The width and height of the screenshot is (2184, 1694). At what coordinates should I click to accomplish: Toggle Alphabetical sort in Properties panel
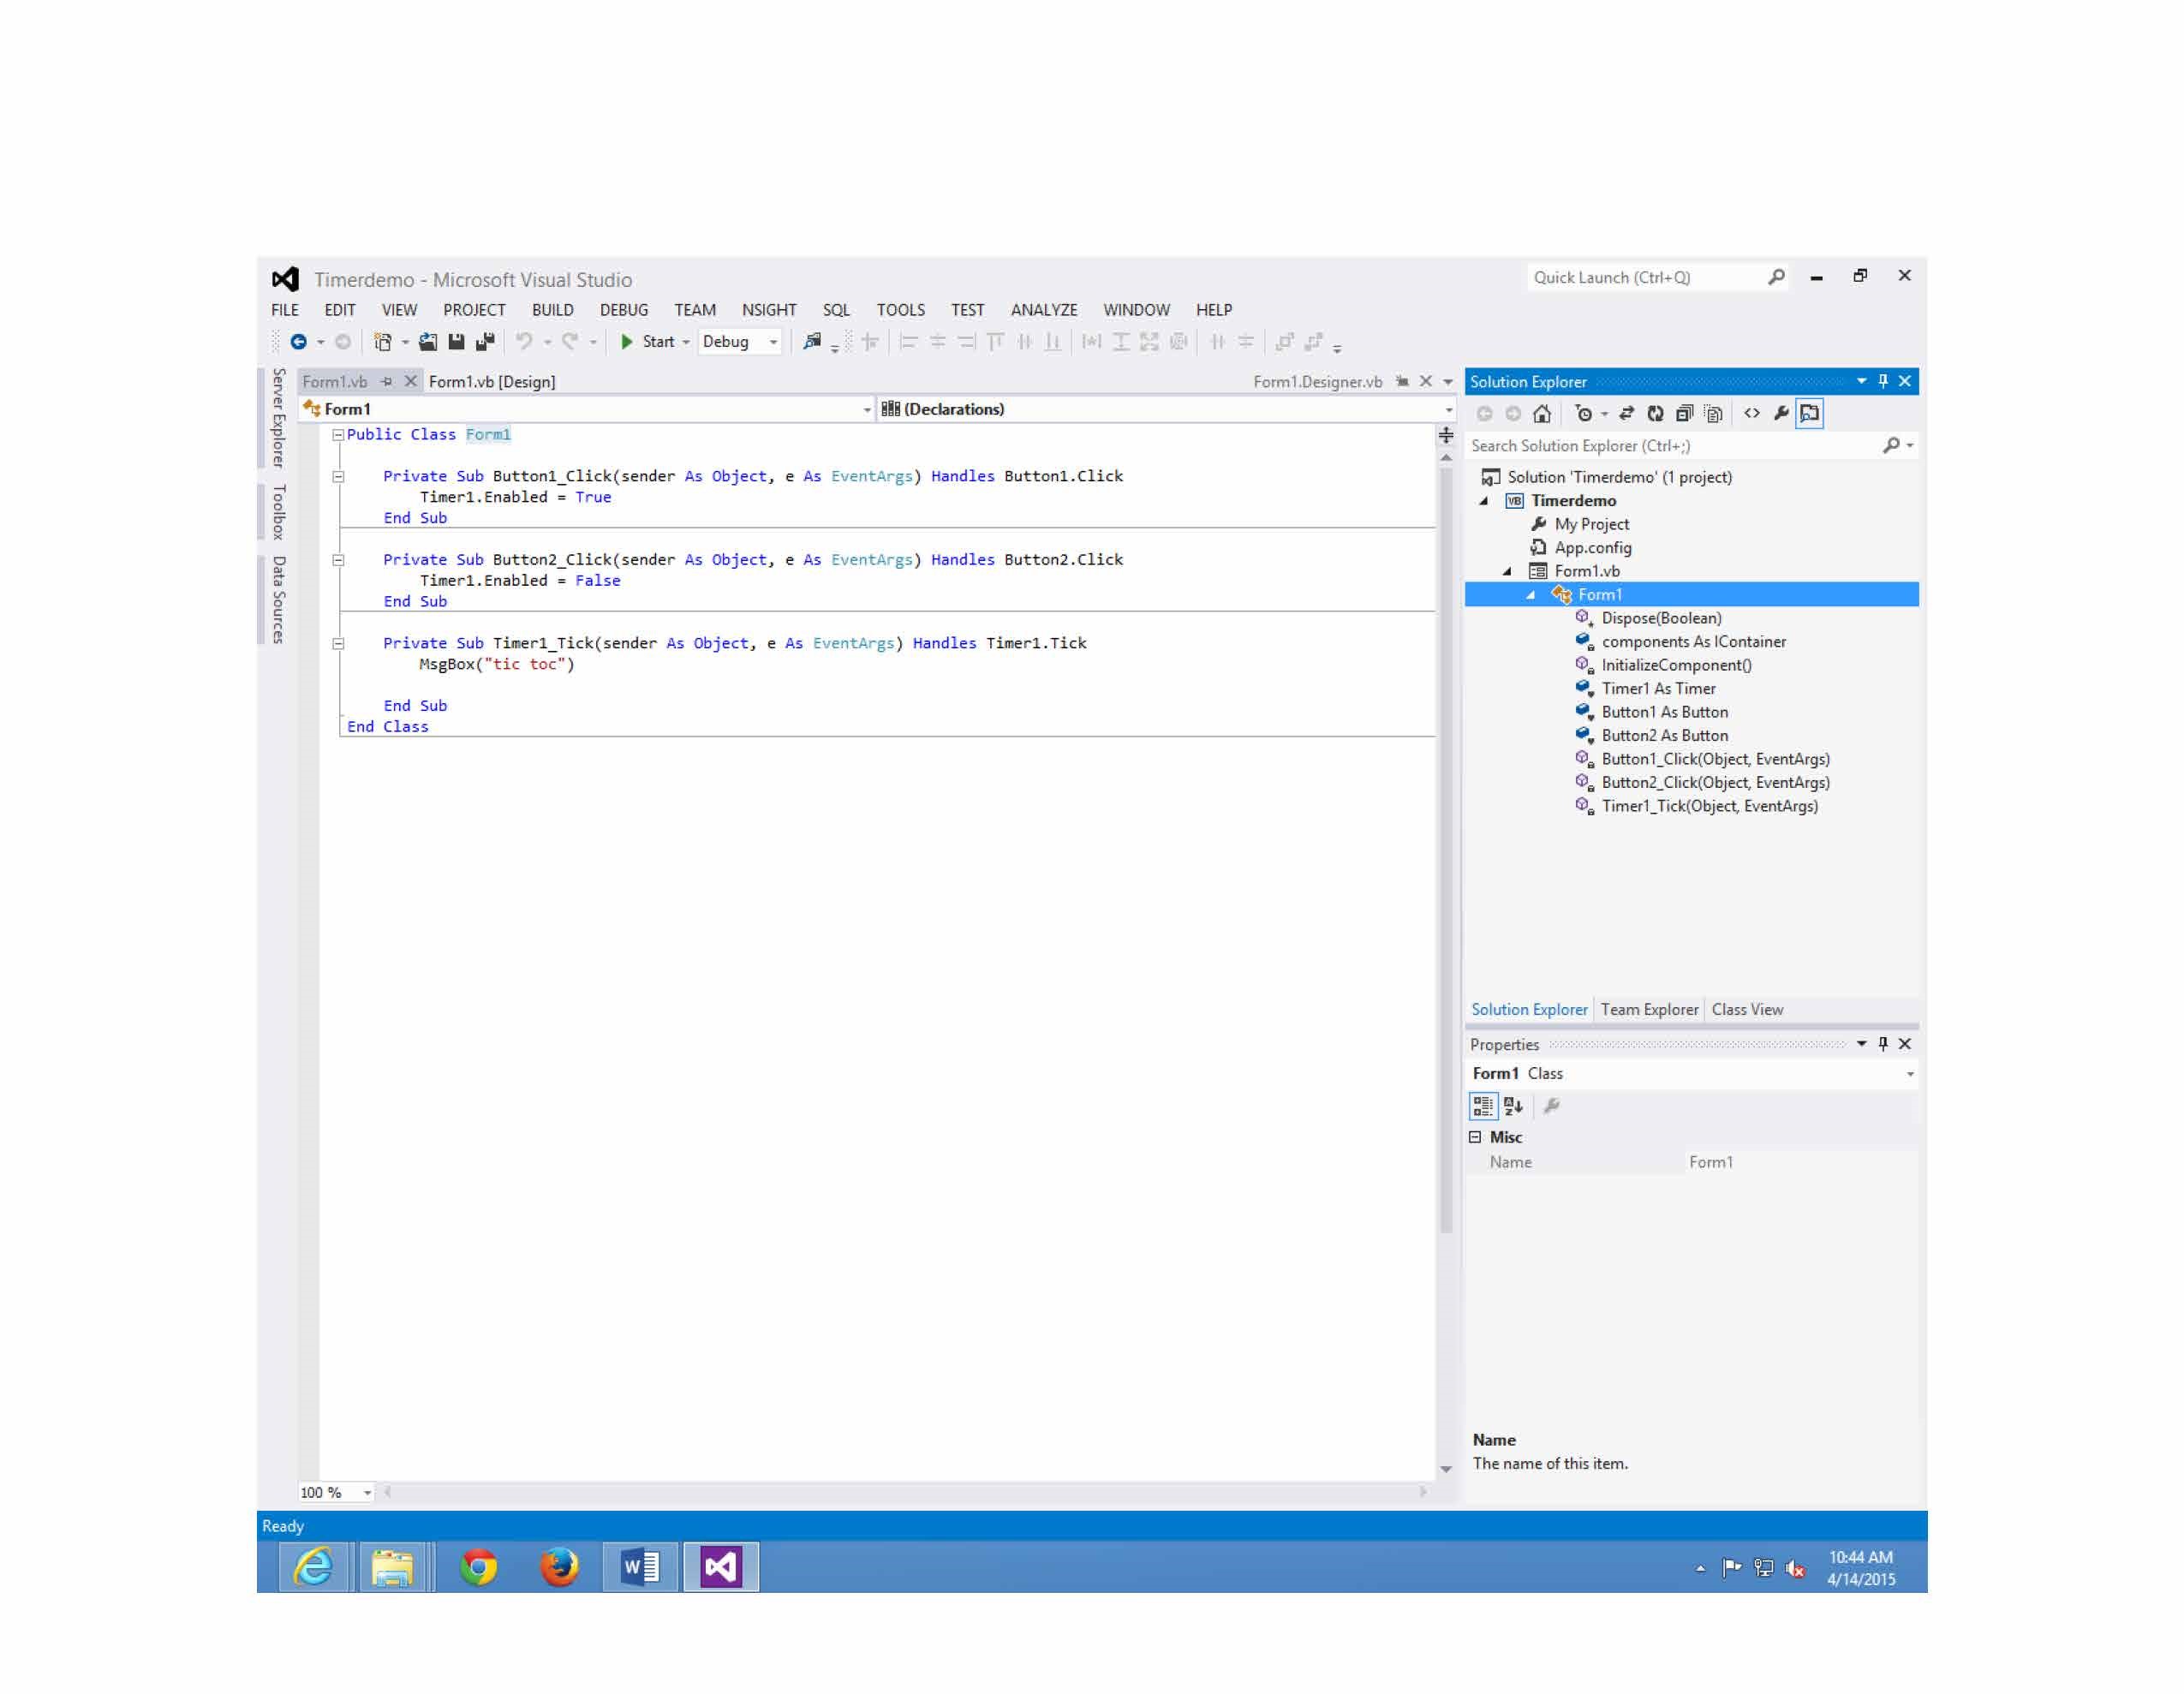coord(1513,1106)
